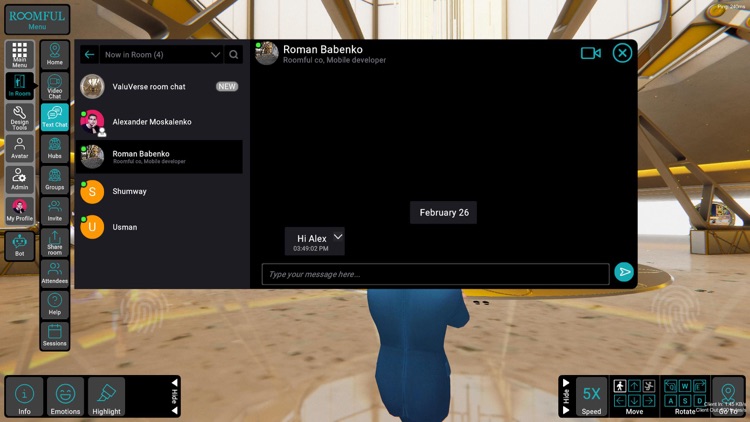
Task: Open Design Tools in sidebar
Action: (x=20, y=117)
